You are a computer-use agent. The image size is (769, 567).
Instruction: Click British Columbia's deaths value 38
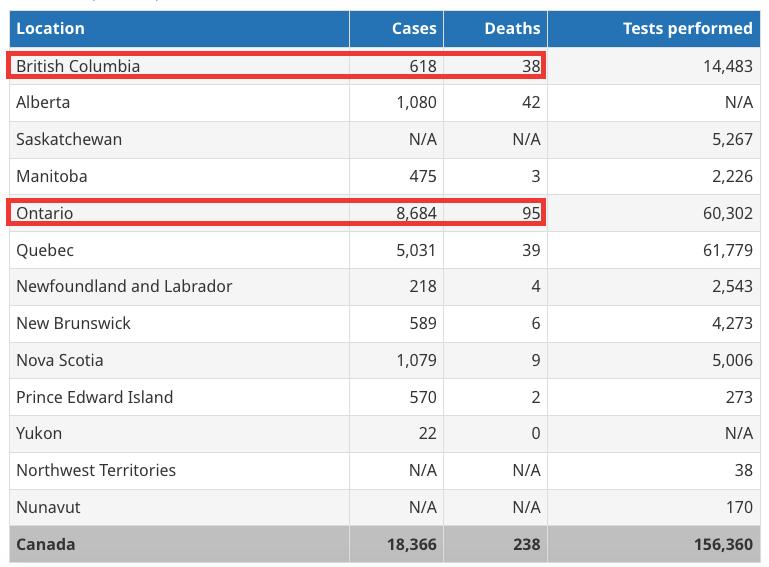point(530,66)
